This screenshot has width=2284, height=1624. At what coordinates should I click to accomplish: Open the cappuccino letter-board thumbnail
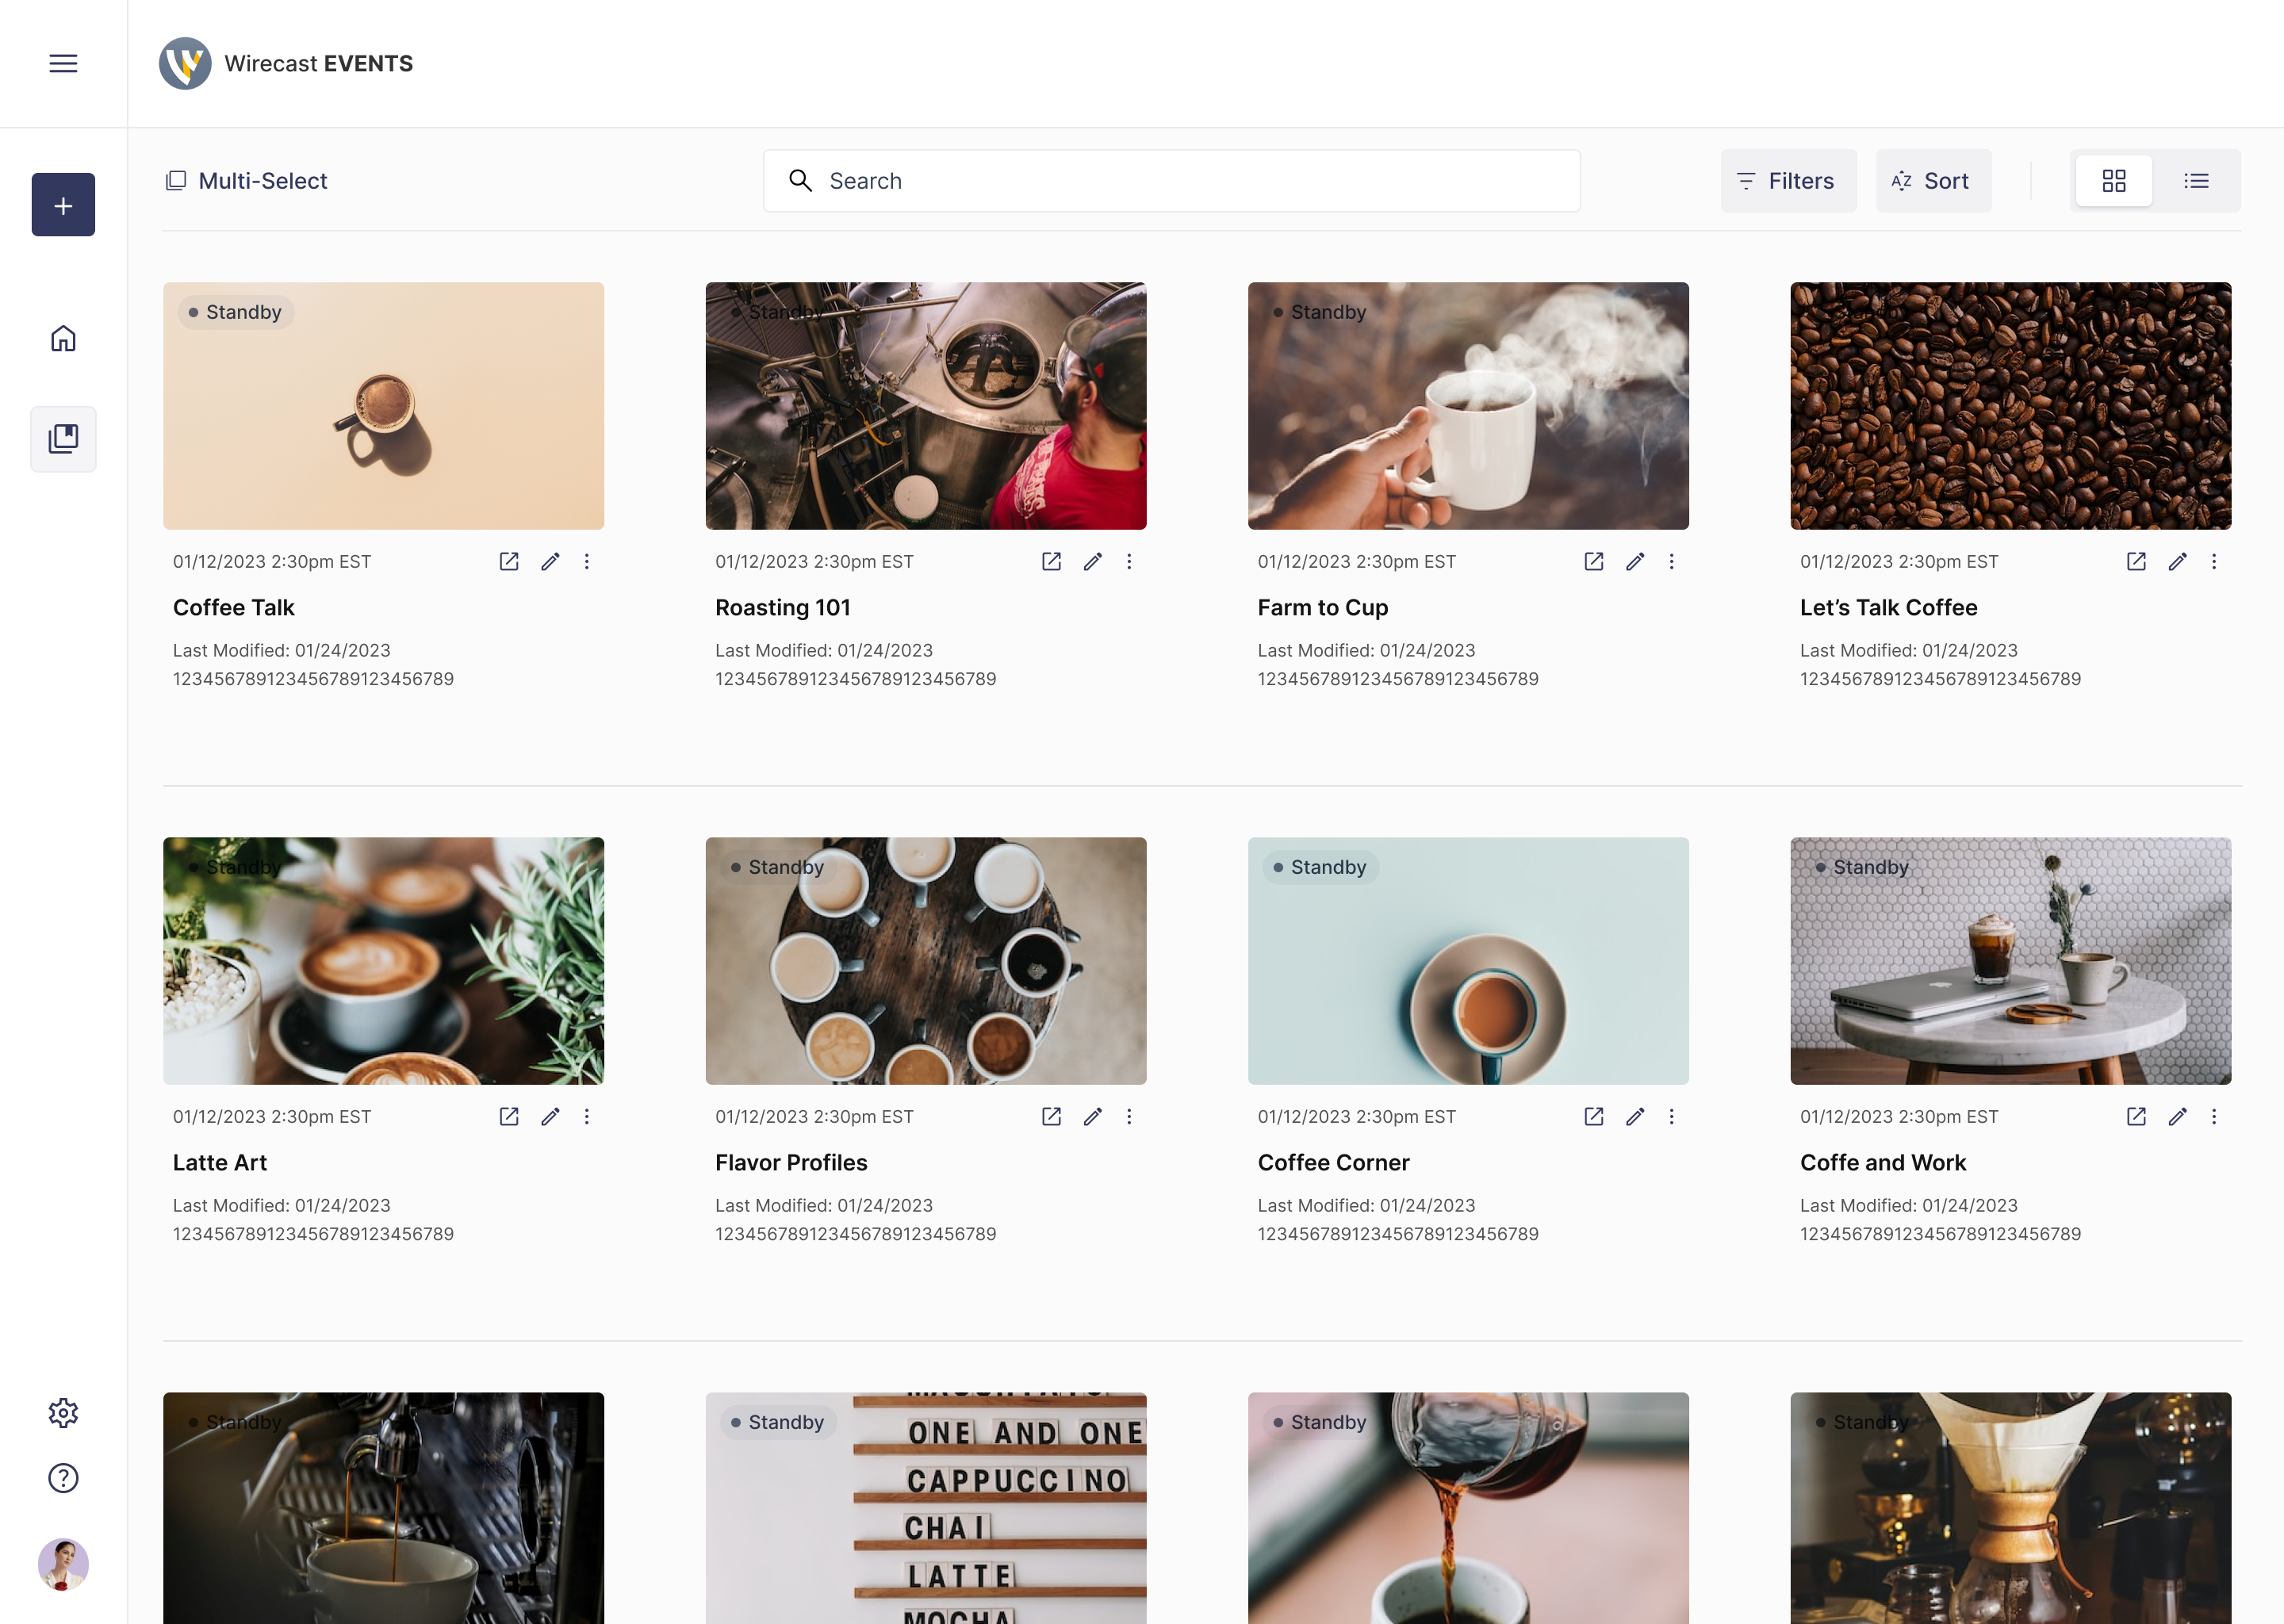point(926,1508)
